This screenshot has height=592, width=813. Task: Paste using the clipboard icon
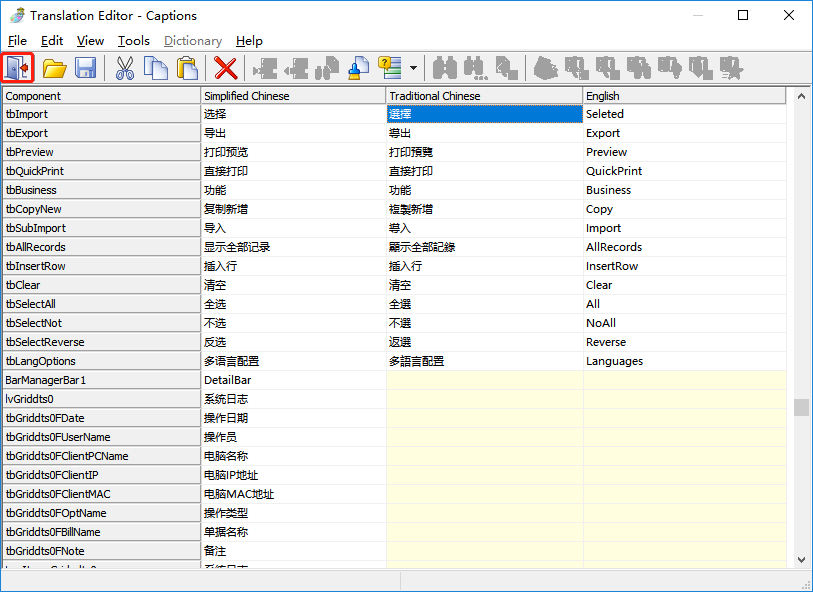coord(188,68)
